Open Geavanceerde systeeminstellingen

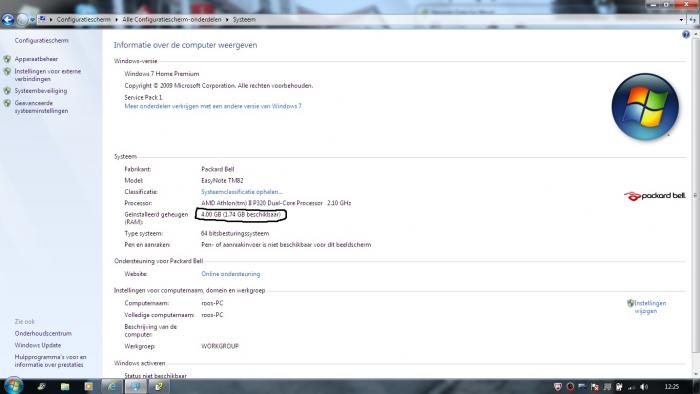41,107
